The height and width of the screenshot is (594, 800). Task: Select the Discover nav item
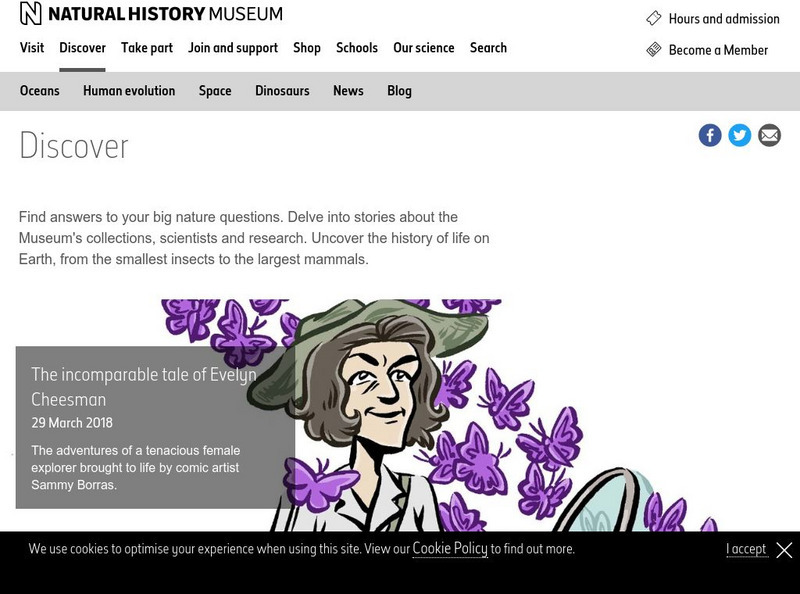tap(82, 47)
